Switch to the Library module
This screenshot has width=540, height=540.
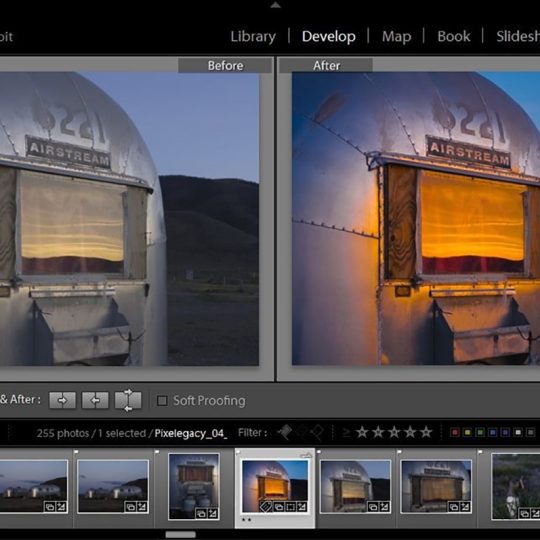(253, 37)
